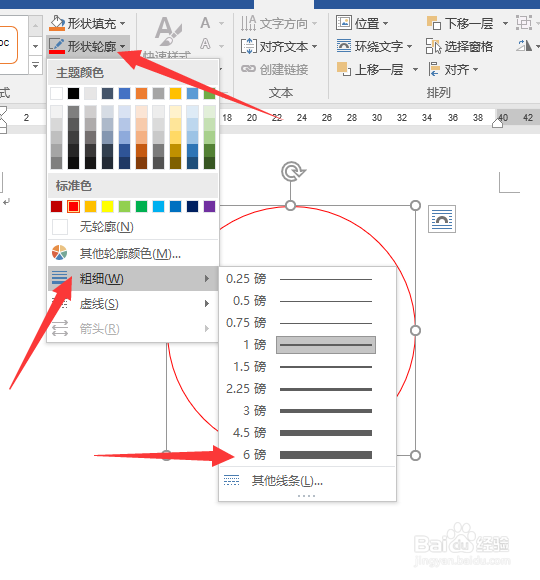Choose No Outline (无轮廓) option
Viewport: 540px width, 580px height.
133,227
